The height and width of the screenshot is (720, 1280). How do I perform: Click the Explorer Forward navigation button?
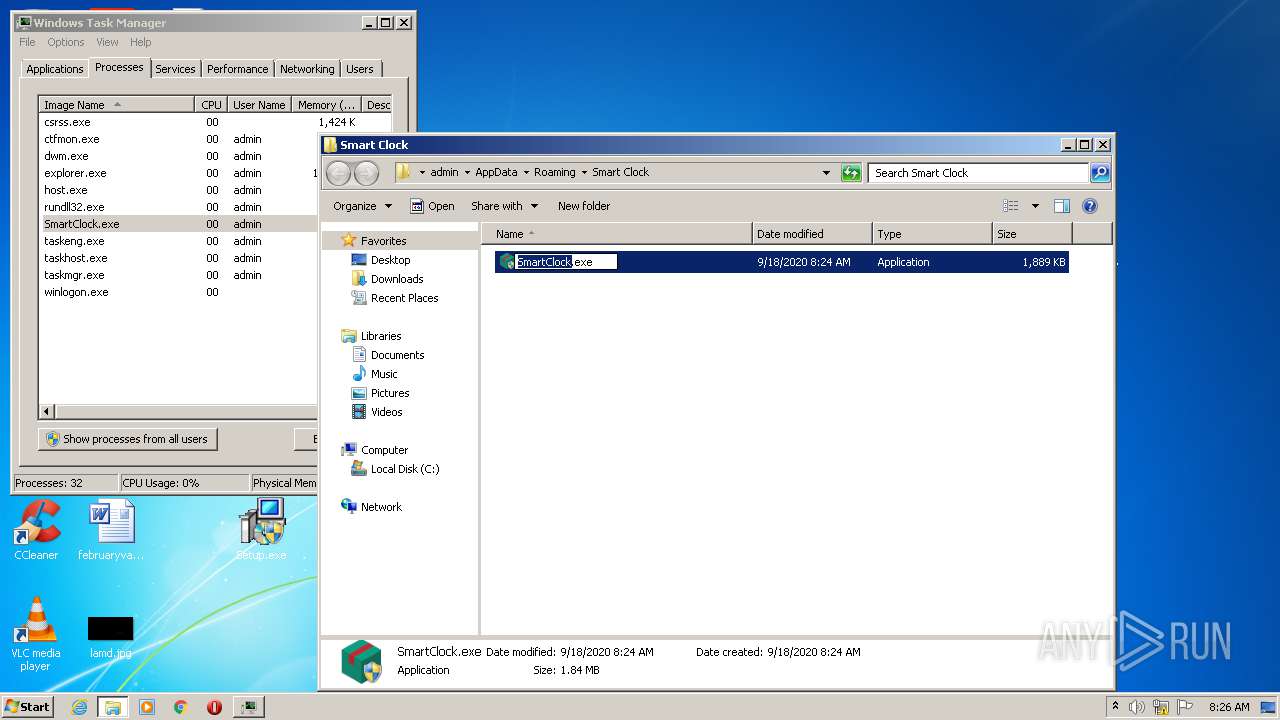pyautogui.click(x=367, y=173)
